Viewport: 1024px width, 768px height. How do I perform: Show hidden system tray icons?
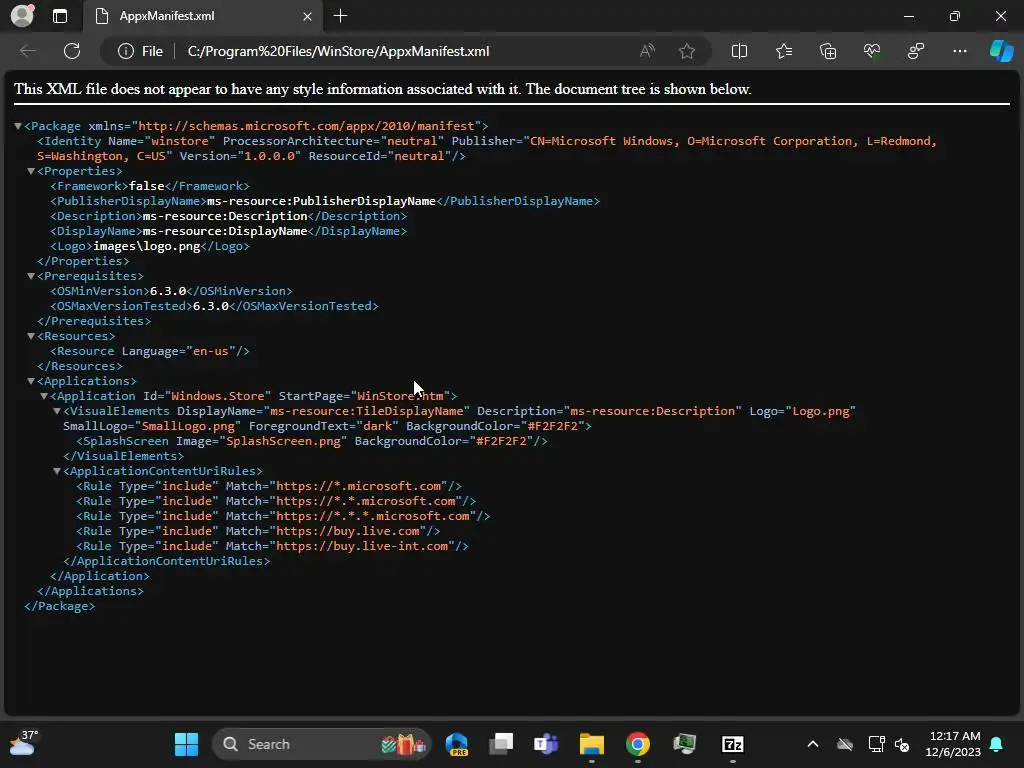812,744
